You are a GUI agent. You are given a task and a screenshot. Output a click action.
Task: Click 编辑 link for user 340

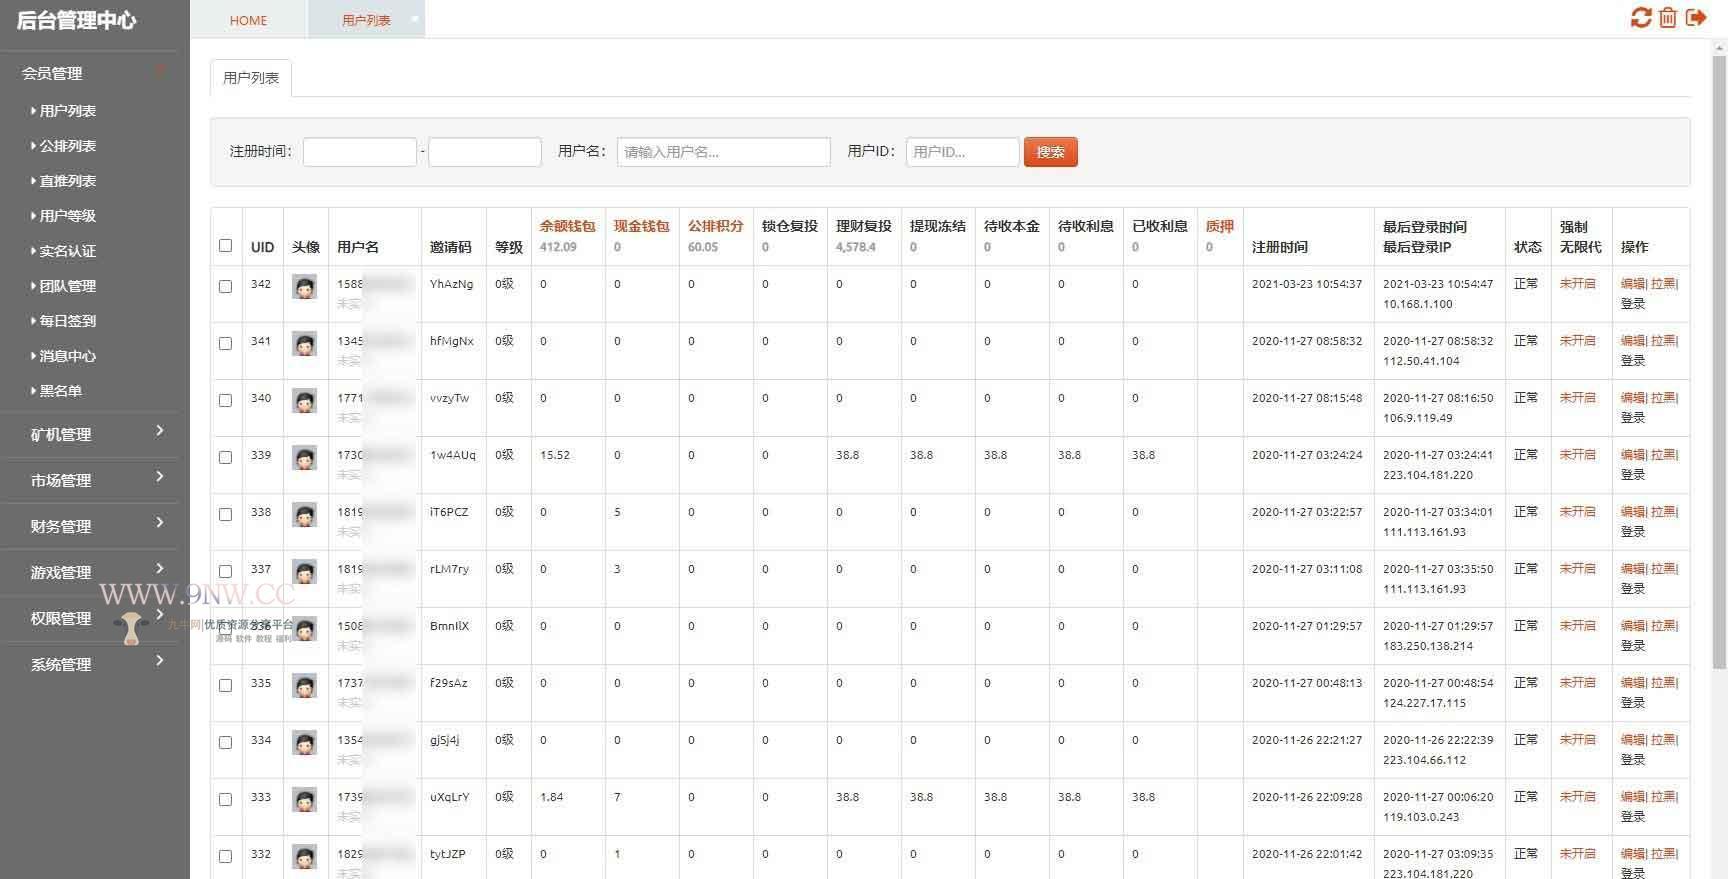click(1632, 398)
